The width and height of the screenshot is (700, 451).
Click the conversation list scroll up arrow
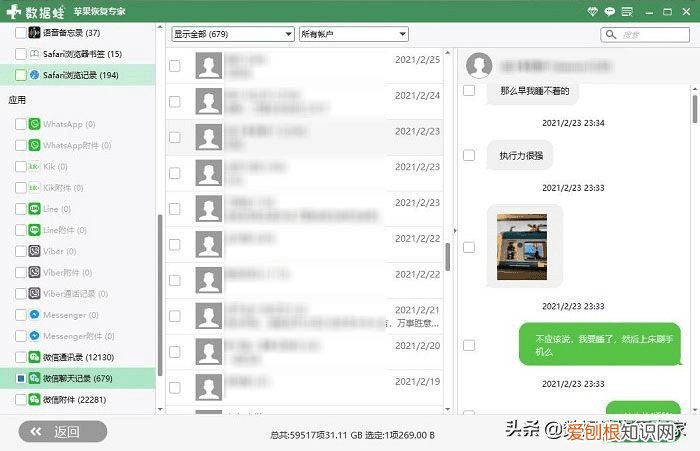[x=448, y=53]
